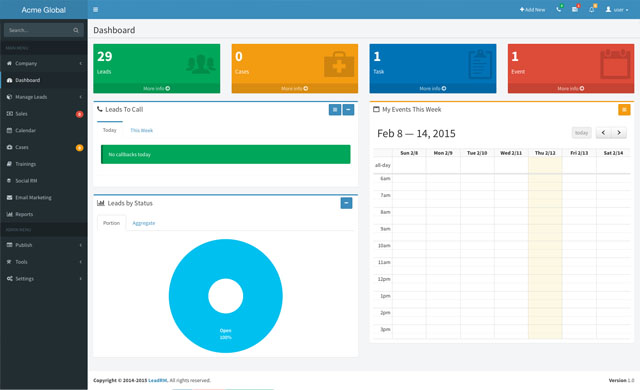
Task: Toggle the sidebar hamburger menu
Action: (x=96, y=9)
